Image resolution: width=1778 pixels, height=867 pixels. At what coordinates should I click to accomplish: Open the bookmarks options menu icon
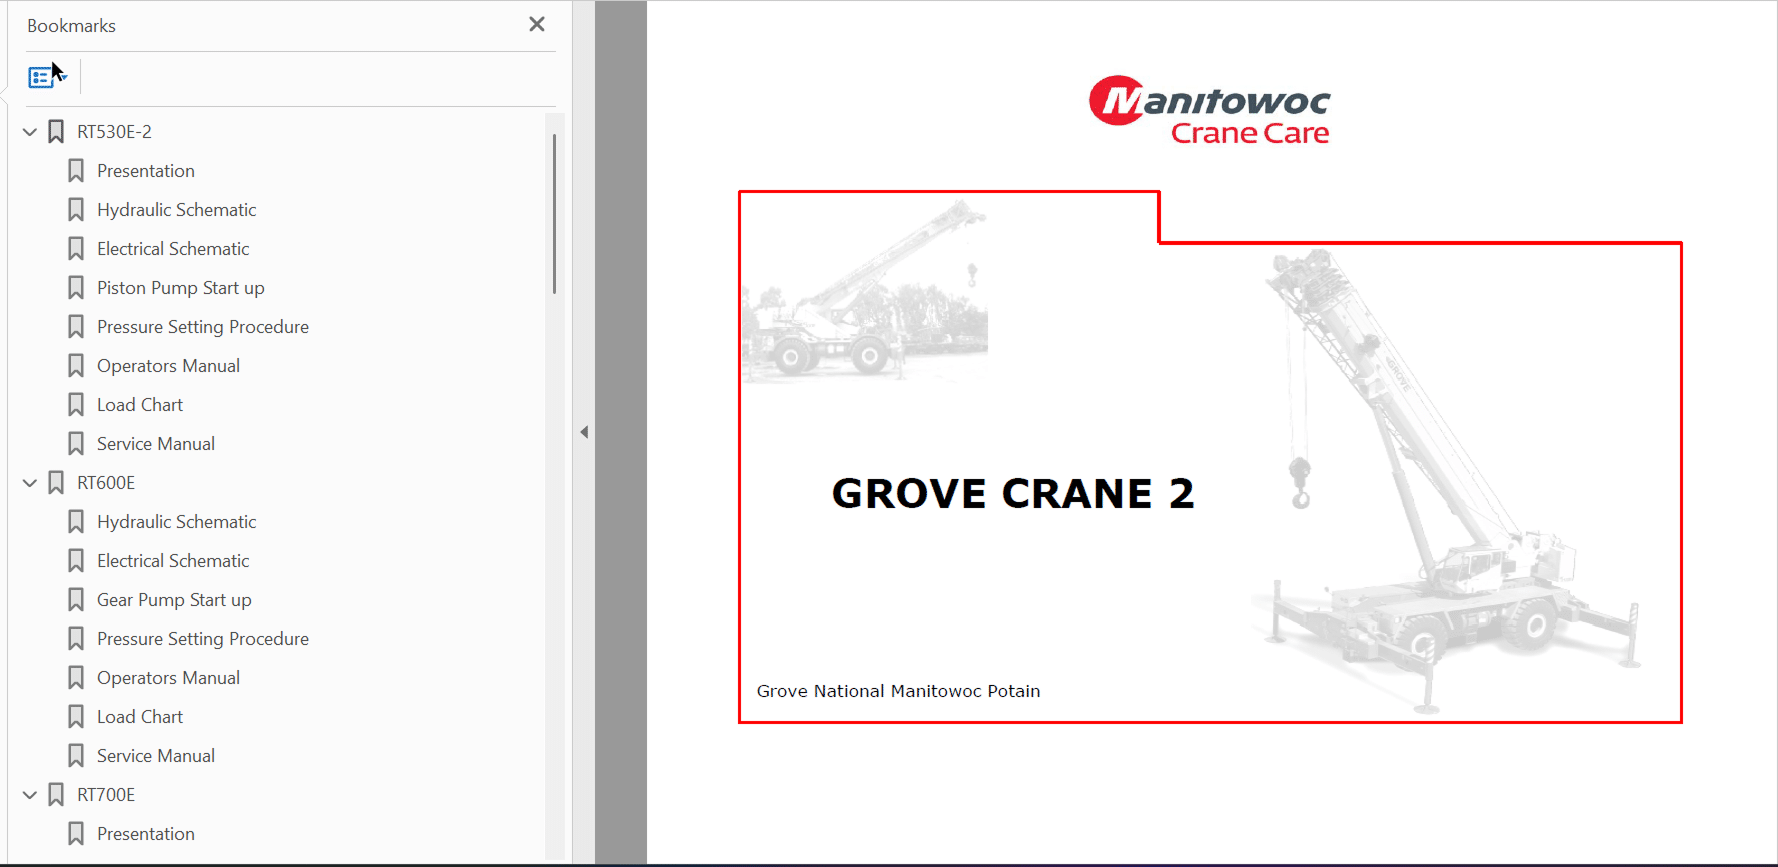pos(47,77)
